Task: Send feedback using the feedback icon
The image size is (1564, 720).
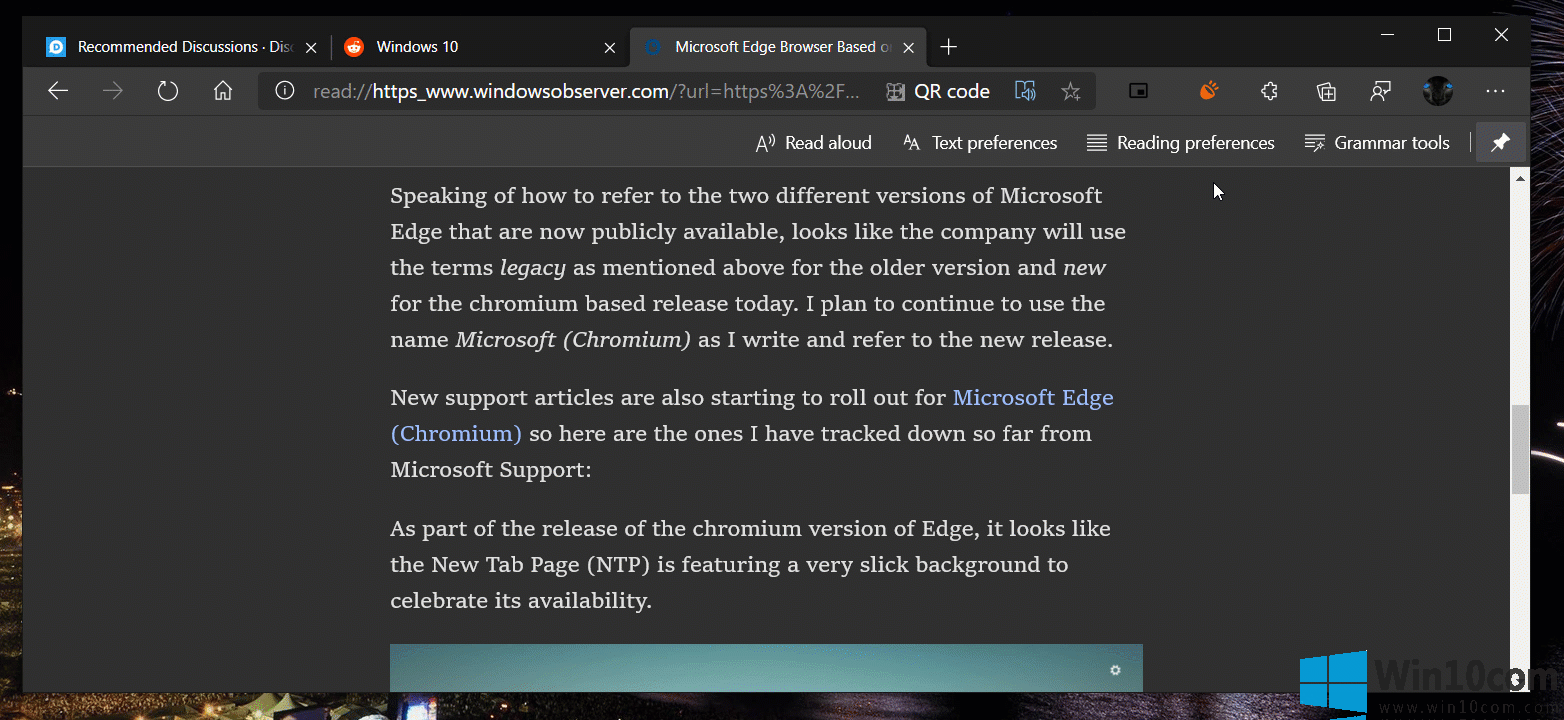Action: click(1380, 91)
